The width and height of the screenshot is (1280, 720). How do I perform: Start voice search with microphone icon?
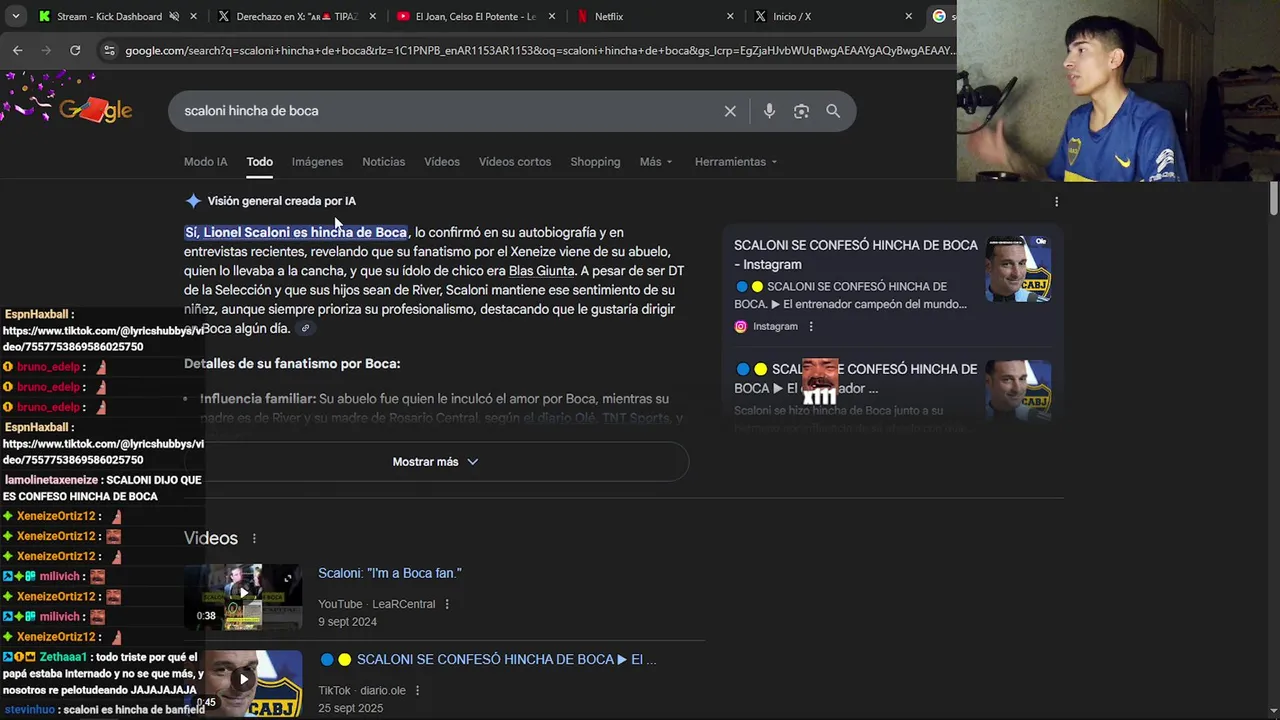point(769,111)
